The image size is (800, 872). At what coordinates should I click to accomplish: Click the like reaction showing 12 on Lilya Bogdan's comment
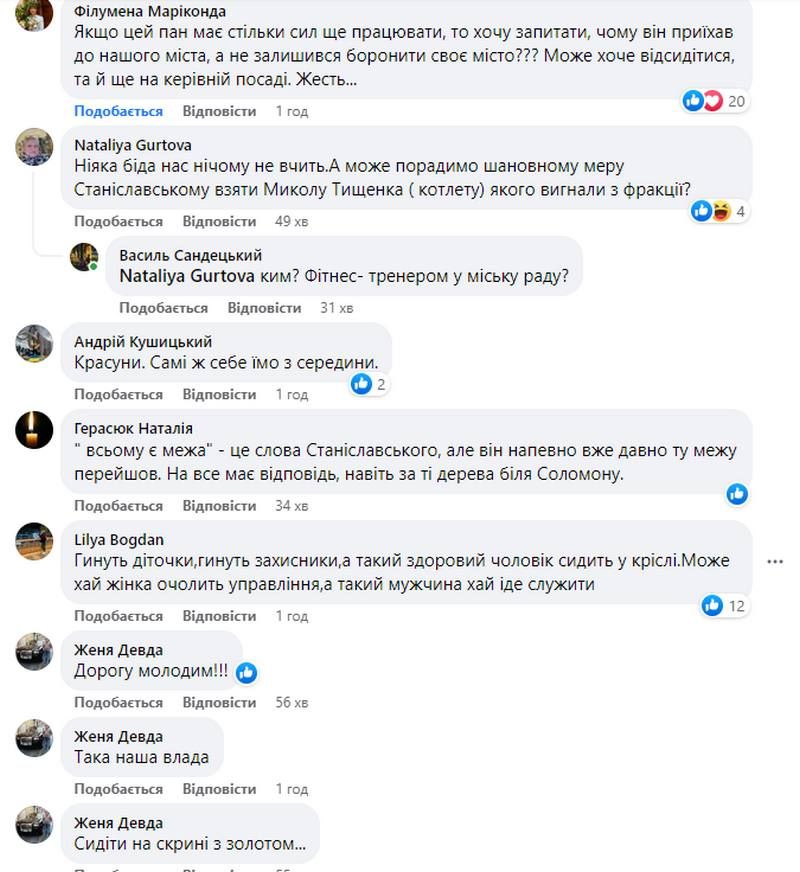(x=713, y=604)
